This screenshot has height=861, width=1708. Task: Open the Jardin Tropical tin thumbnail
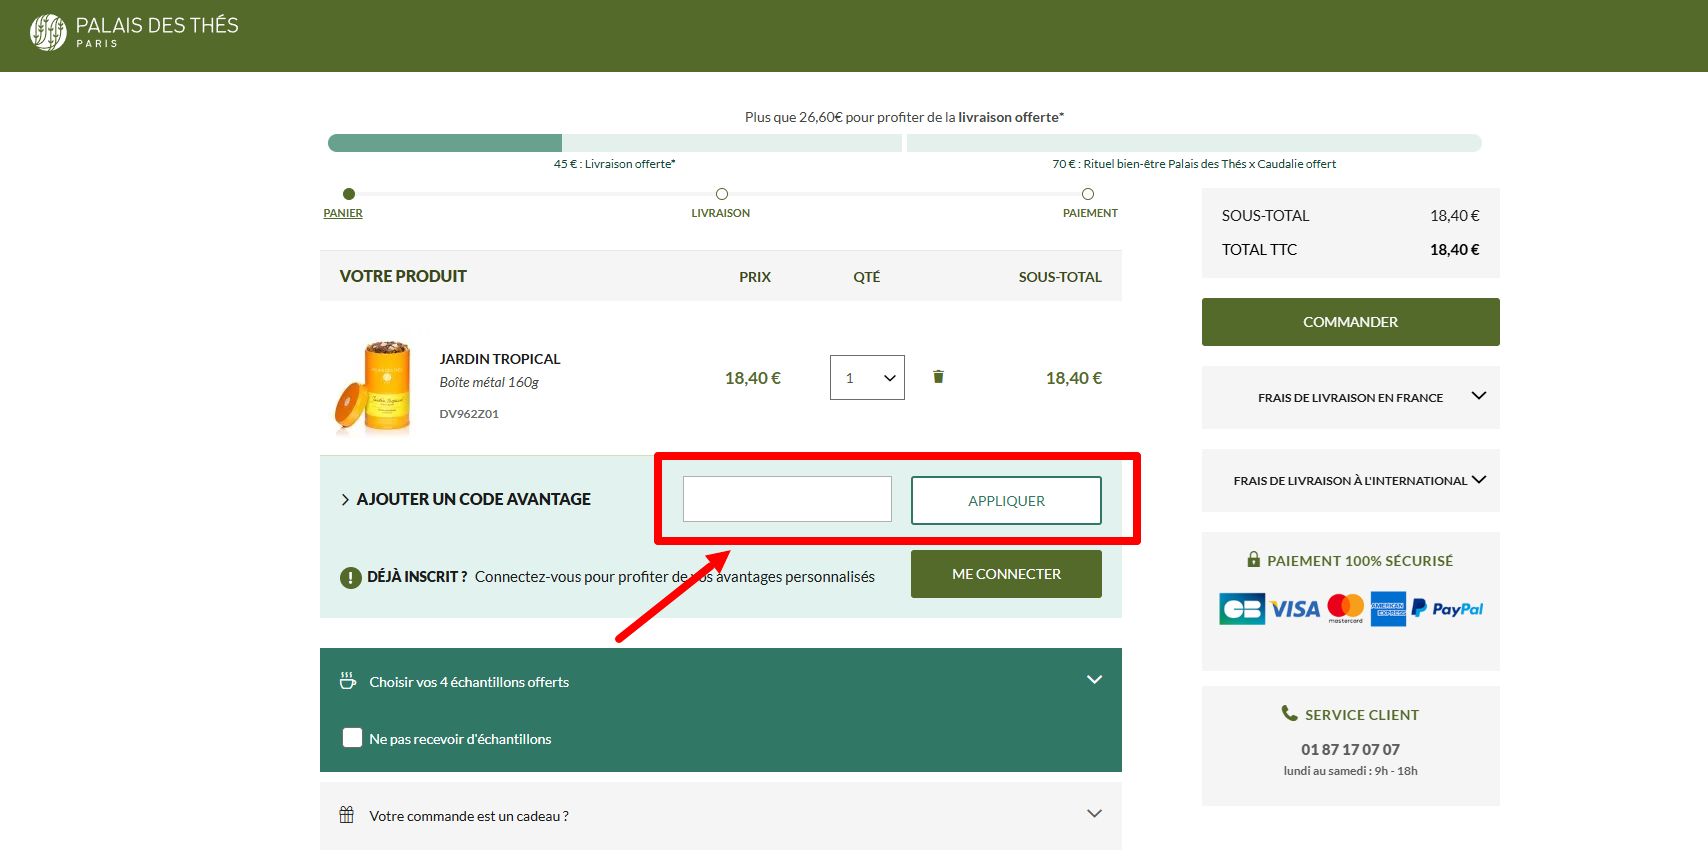pos(373,386)
